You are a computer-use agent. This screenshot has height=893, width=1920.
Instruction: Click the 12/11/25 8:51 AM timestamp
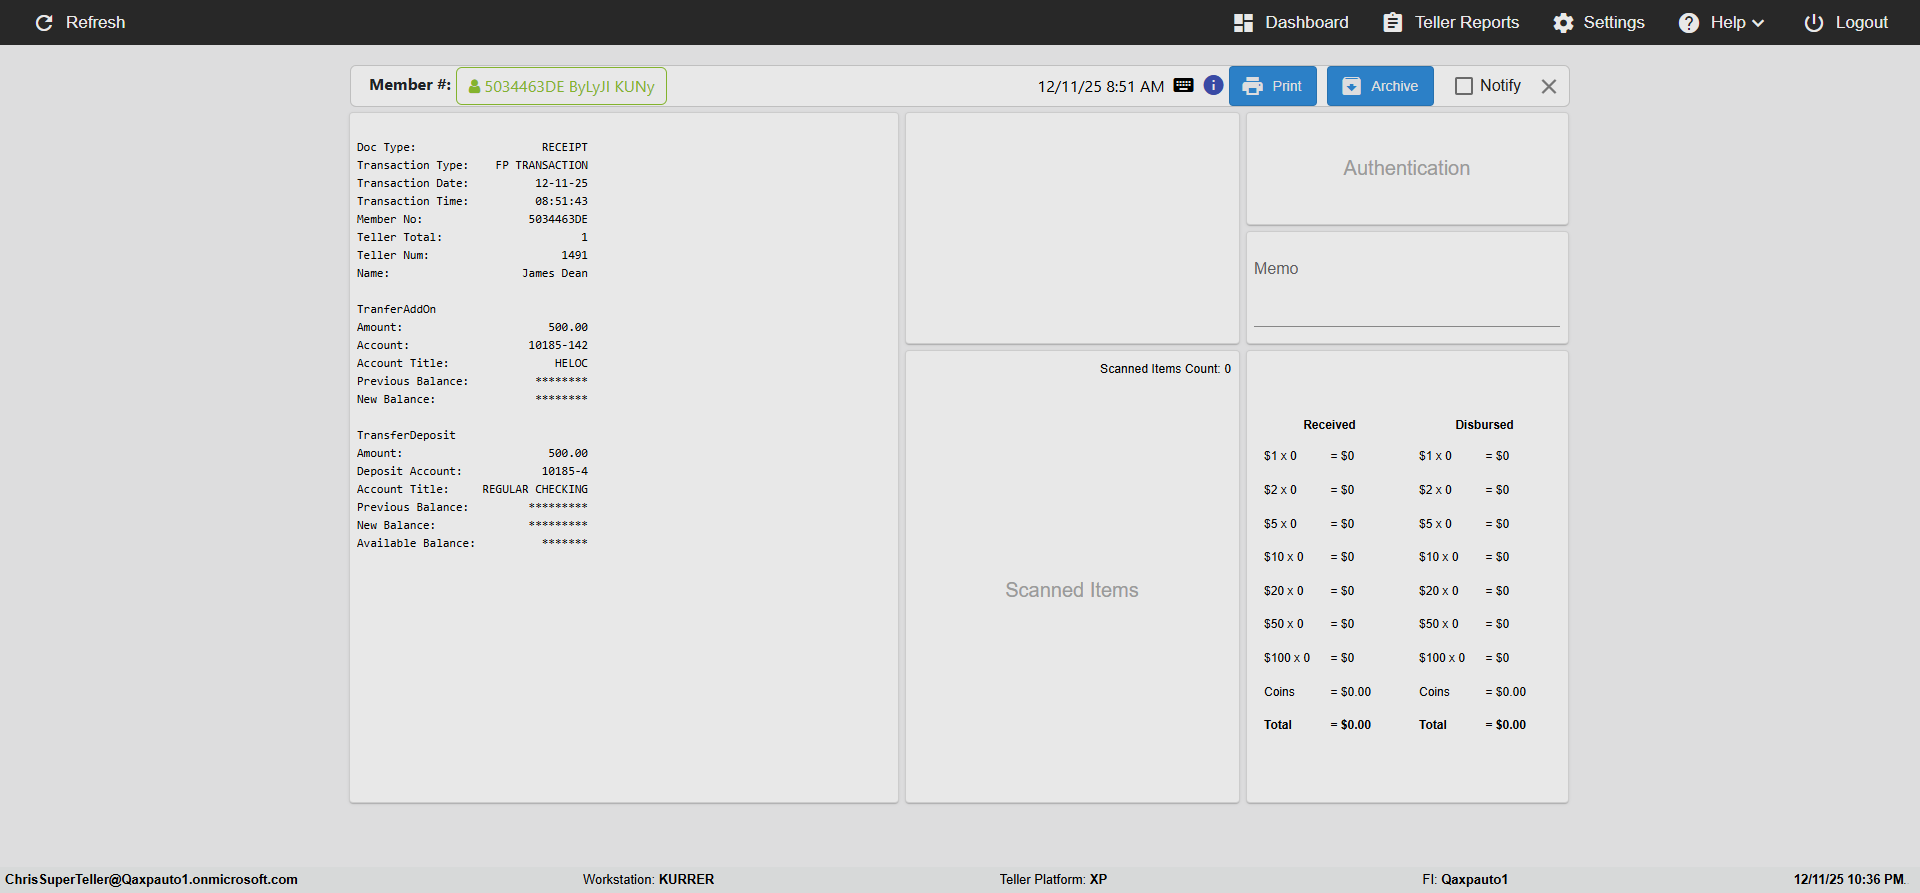coord(1100,86)
